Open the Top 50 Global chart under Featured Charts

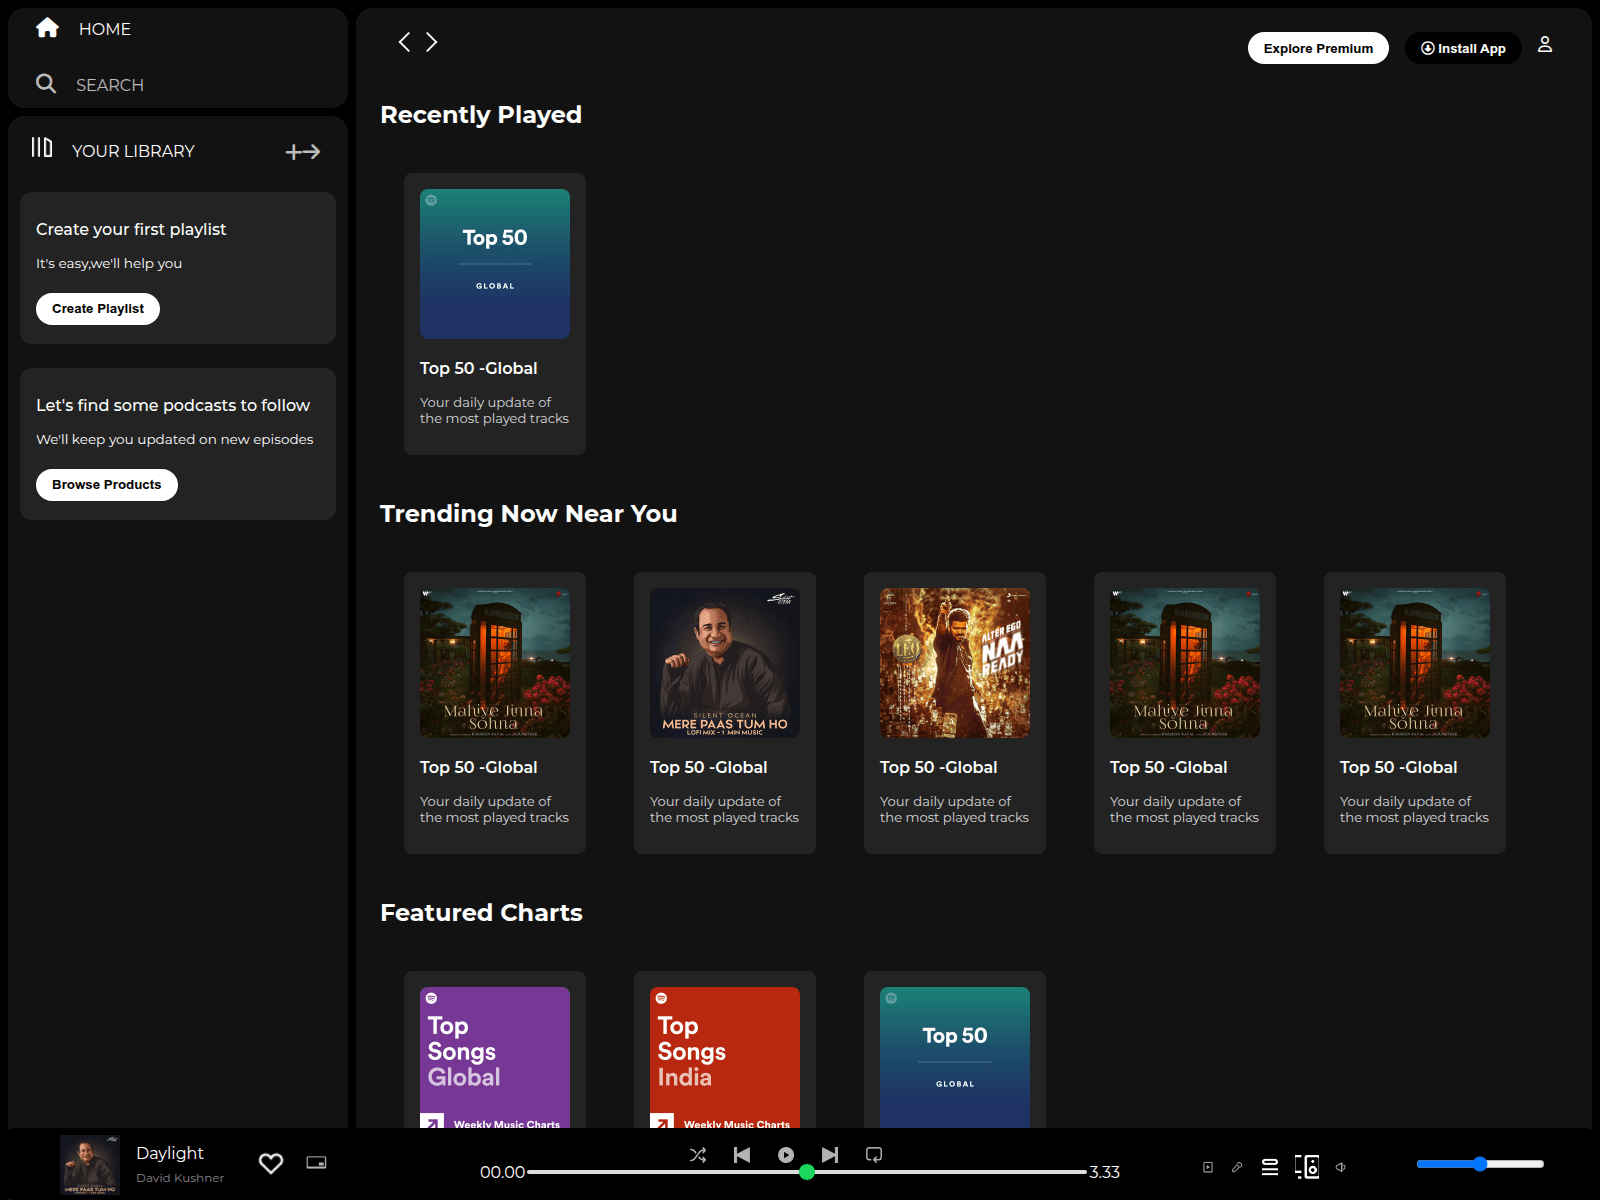pos(955,1058)
